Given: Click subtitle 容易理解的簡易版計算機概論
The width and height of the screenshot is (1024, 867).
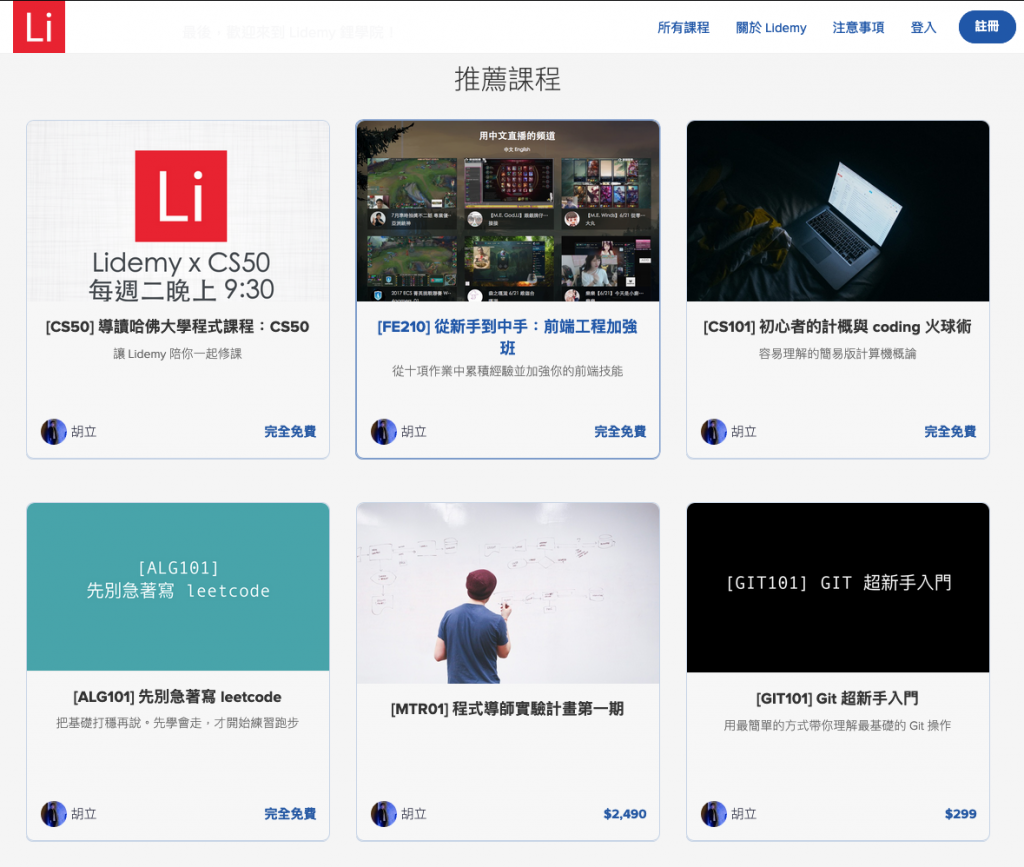Looking at the screenshot, I should [x=837, y=354].
